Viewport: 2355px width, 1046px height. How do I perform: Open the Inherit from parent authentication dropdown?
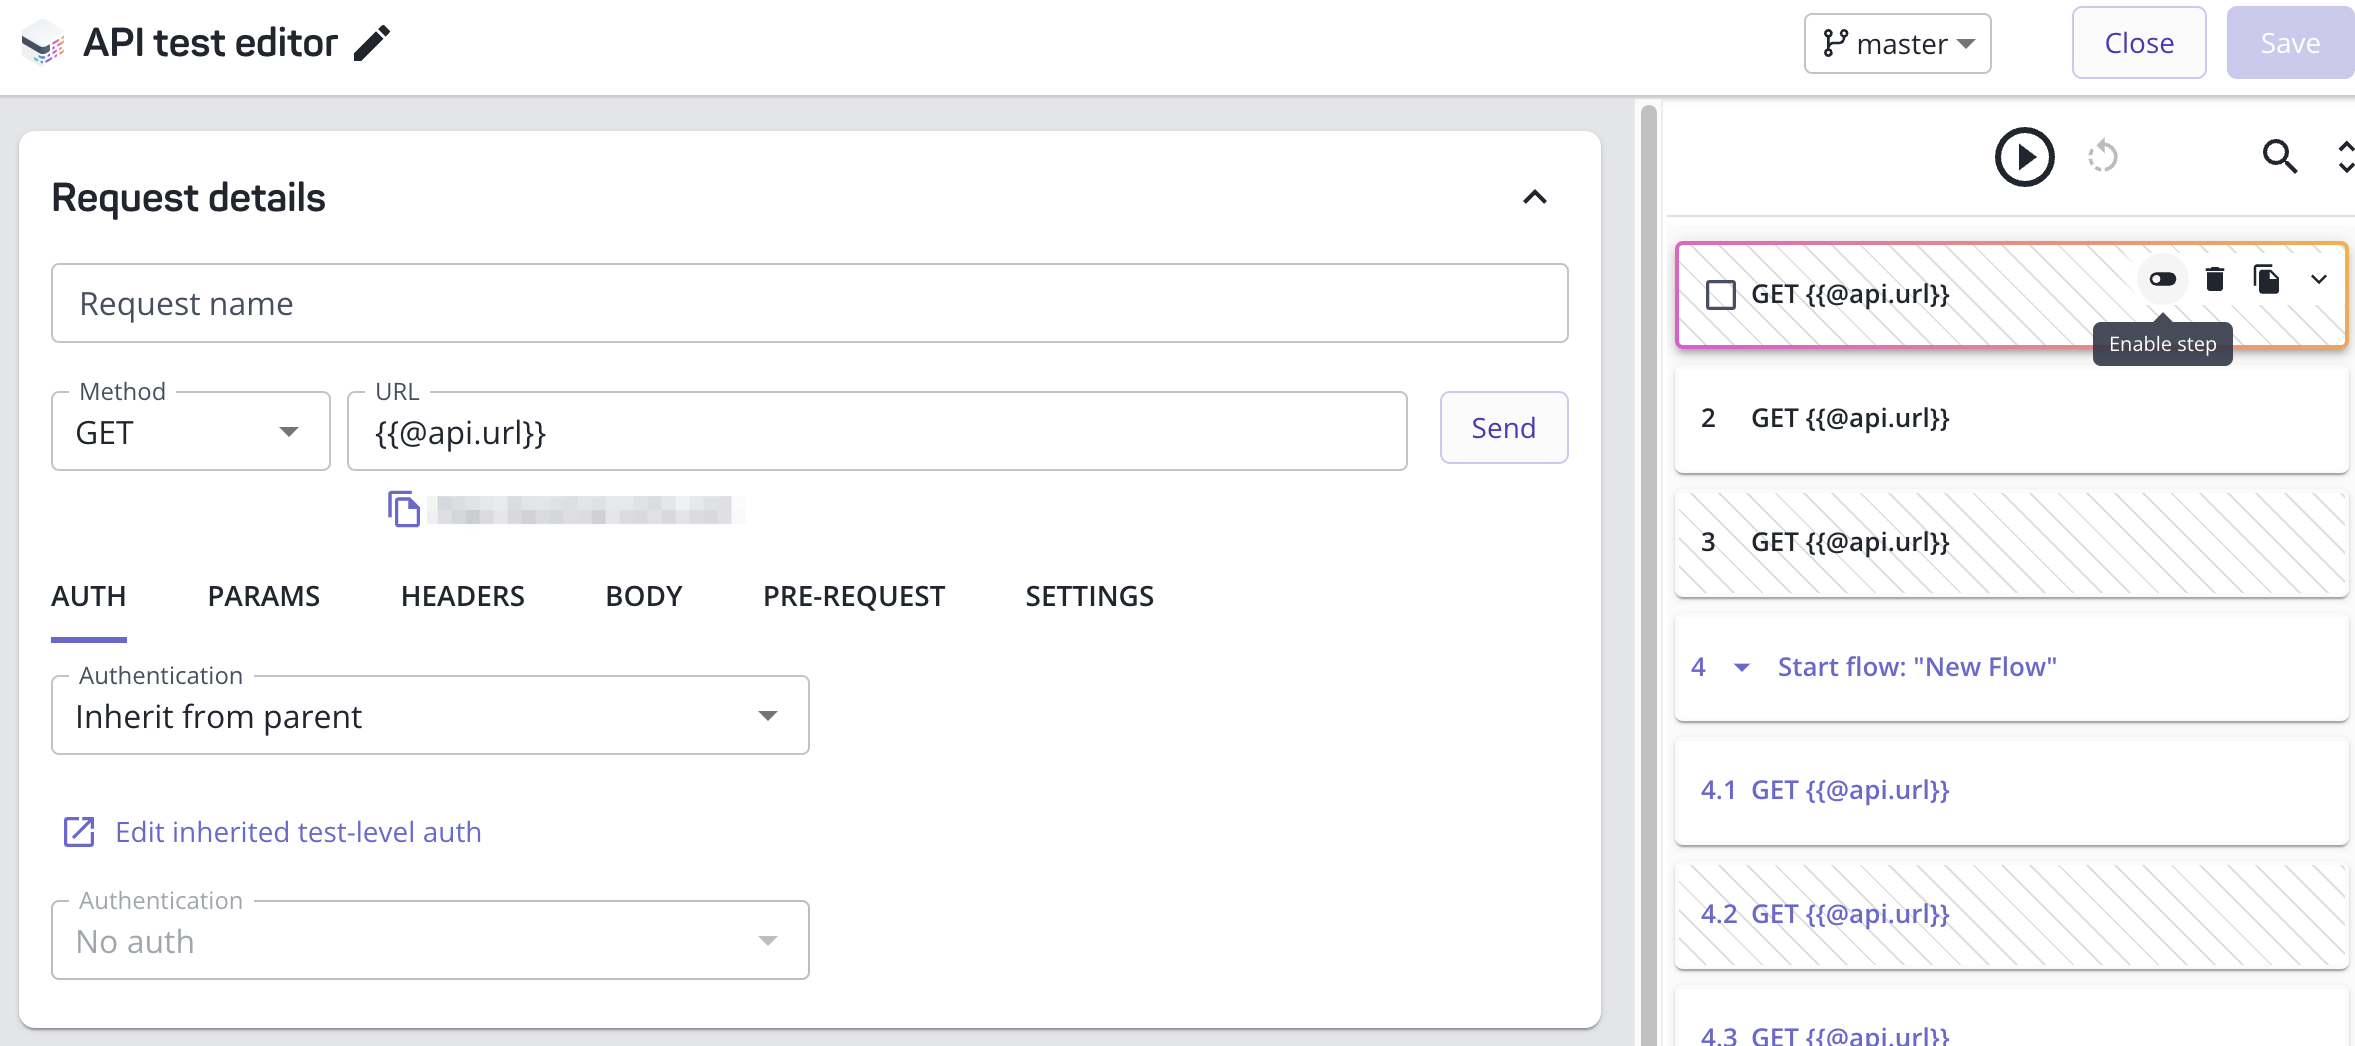tap(430, 716)
